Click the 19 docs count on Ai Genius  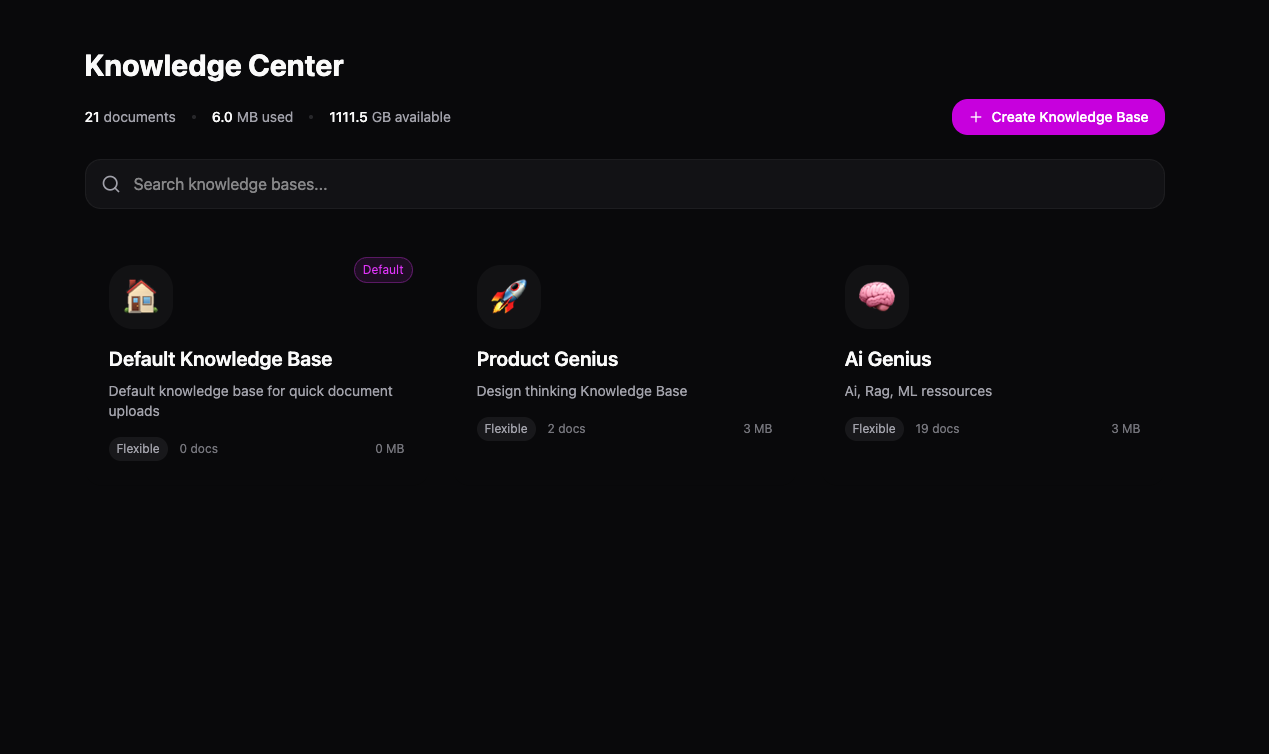click(937, 429)
